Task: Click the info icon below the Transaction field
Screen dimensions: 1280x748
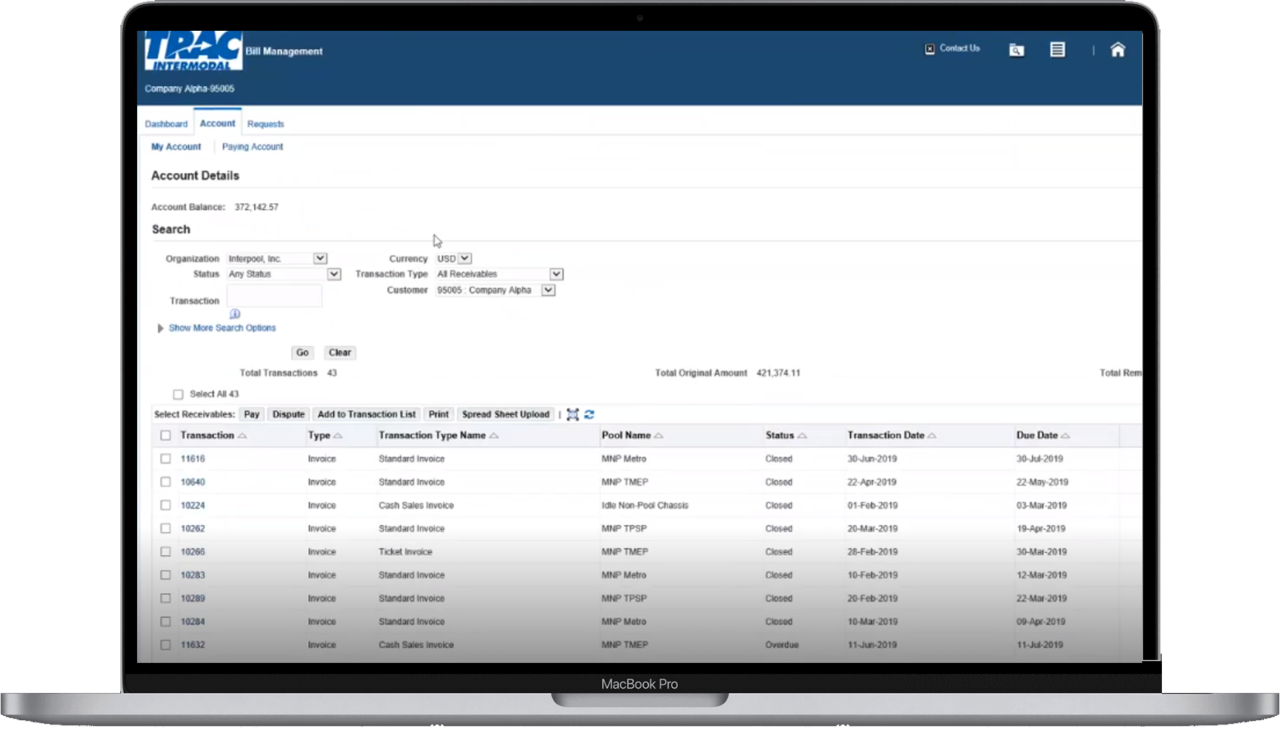Action: point(235,313)
